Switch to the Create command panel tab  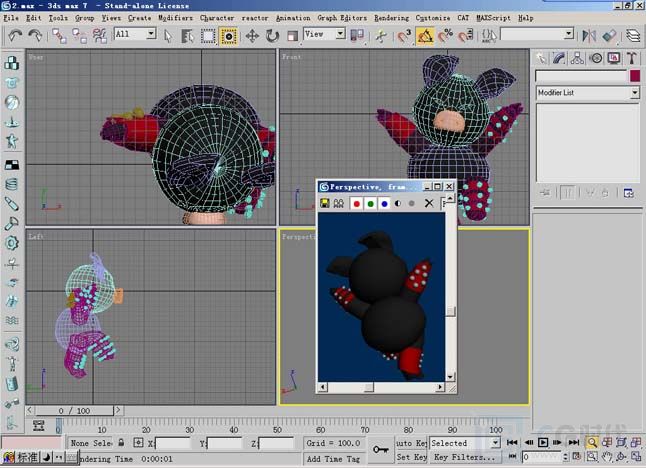pos(541,58)
